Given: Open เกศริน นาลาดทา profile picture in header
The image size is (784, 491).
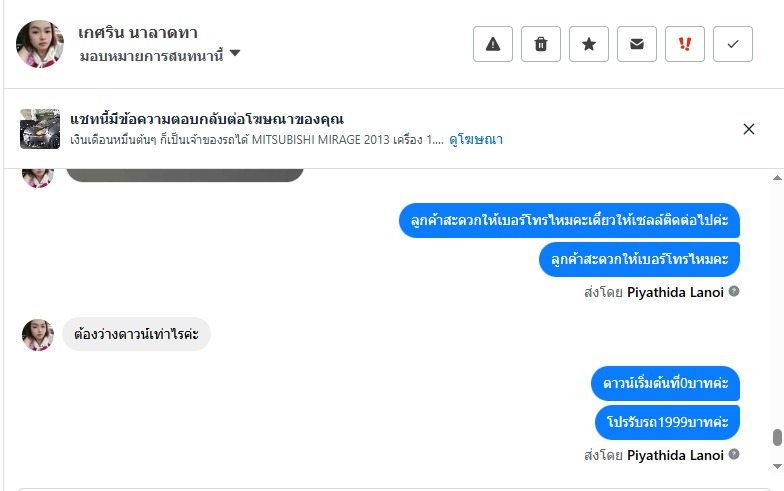Looking at the screenshot, I should click(40, 44).
